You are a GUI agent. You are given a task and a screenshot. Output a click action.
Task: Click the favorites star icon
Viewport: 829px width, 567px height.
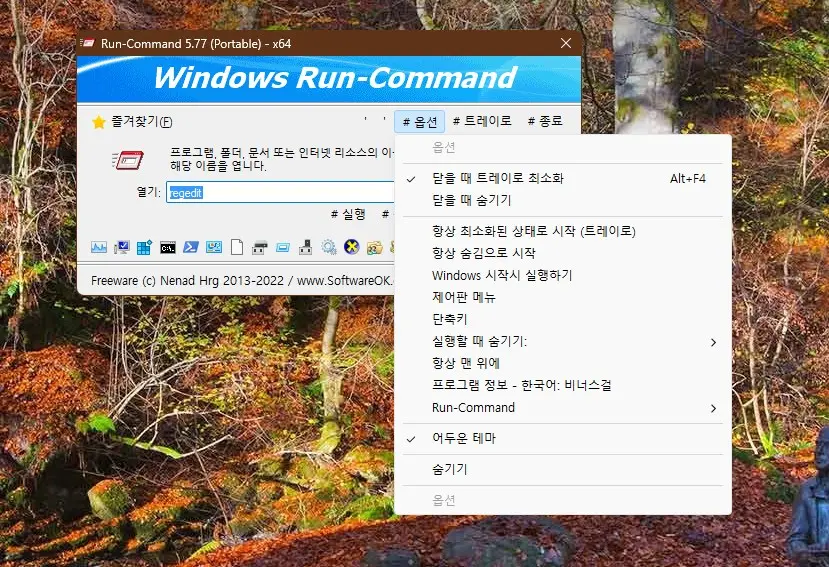click(99, 122)
